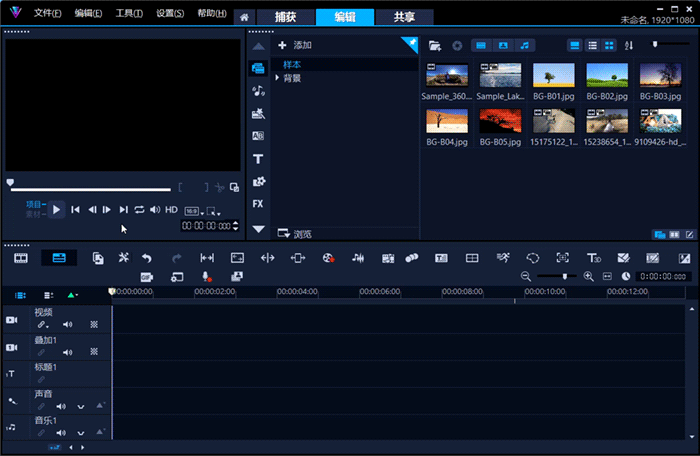Open the template library panel
The image size is (700, 456).
[258, 113]
